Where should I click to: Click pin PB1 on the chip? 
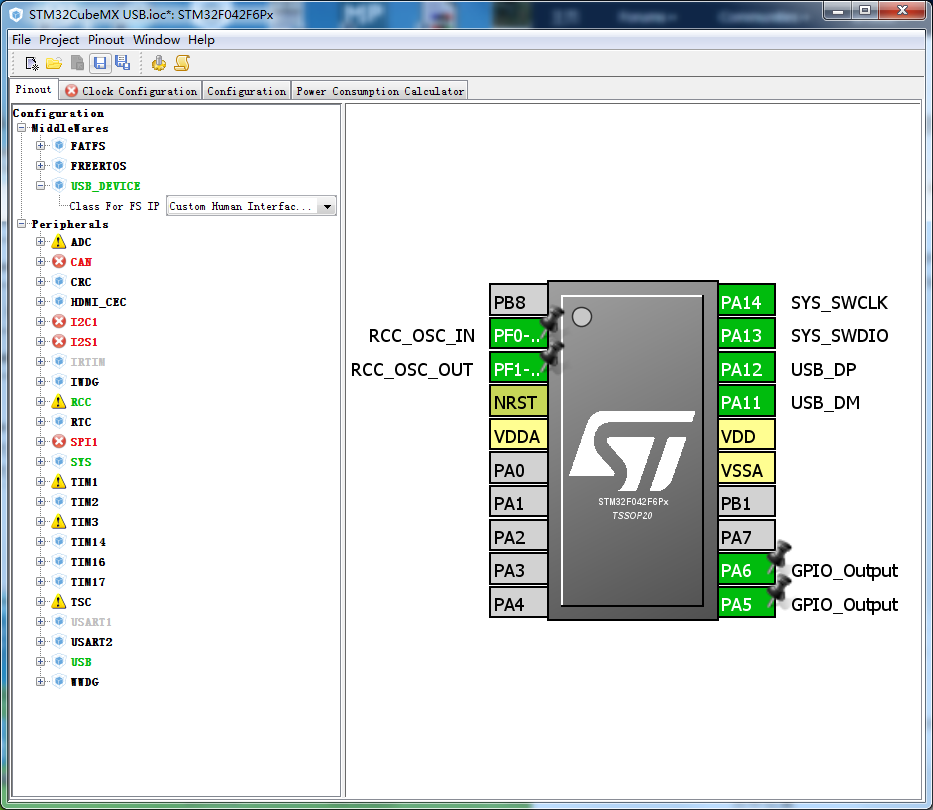747,503
